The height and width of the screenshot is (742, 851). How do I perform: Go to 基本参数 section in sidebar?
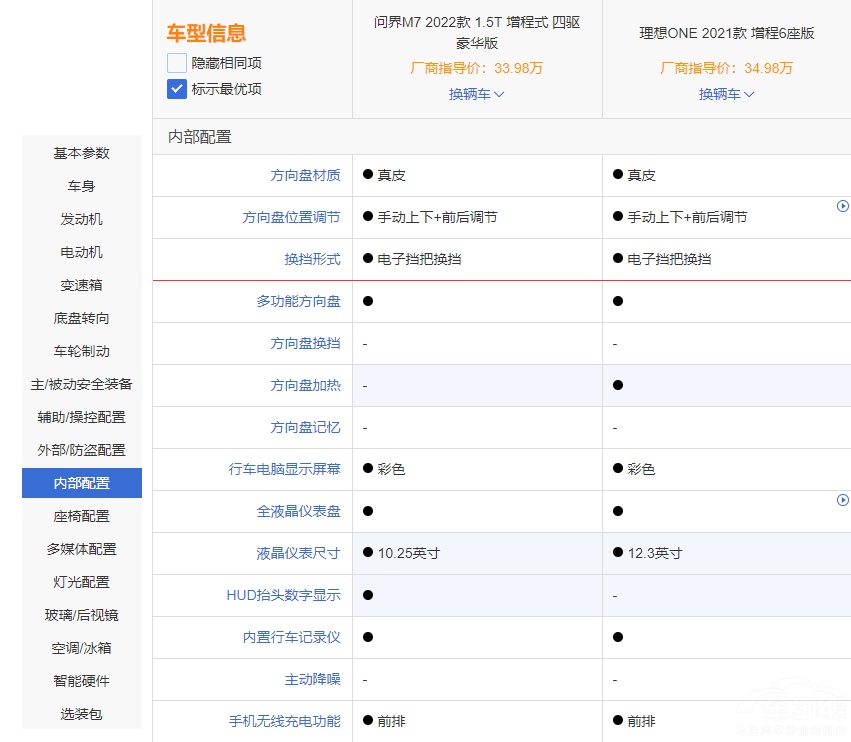[x=82, y=153]
